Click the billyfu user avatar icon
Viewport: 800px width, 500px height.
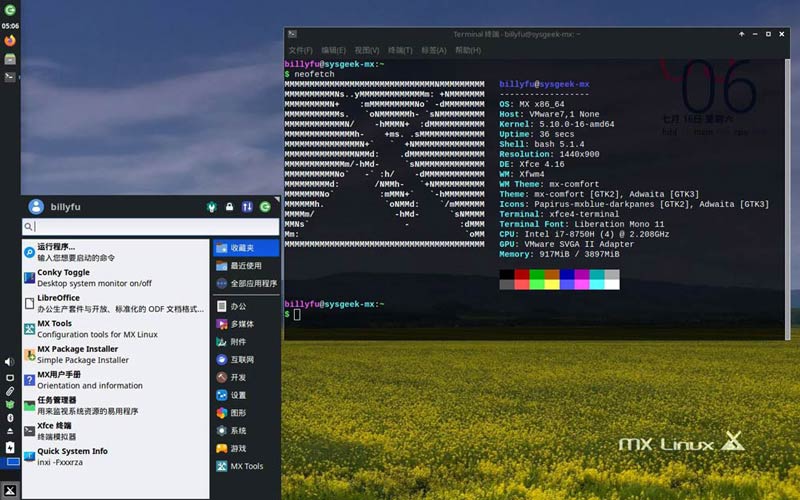(x=36, y=207)
